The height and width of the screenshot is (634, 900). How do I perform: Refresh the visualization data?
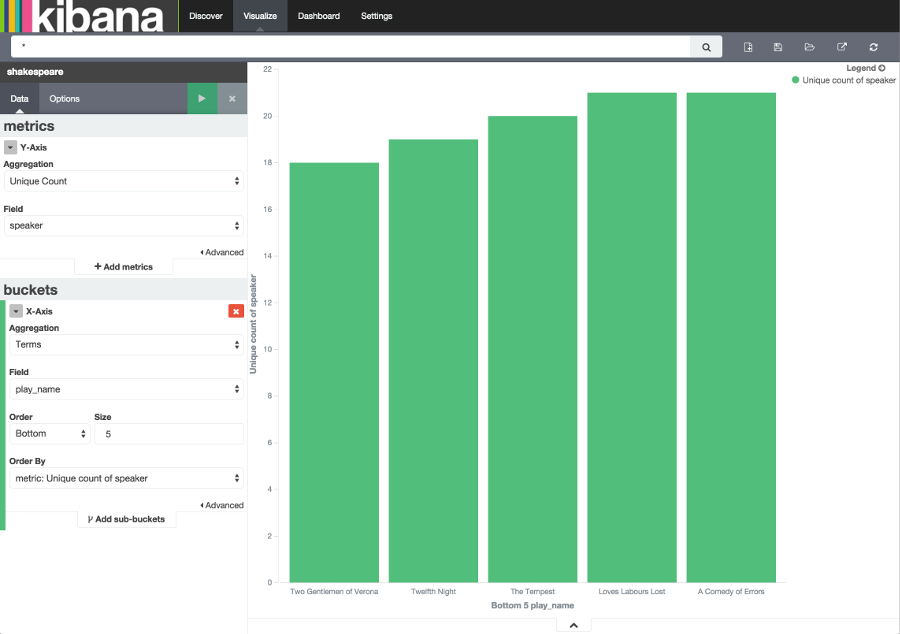pos(872,46)
